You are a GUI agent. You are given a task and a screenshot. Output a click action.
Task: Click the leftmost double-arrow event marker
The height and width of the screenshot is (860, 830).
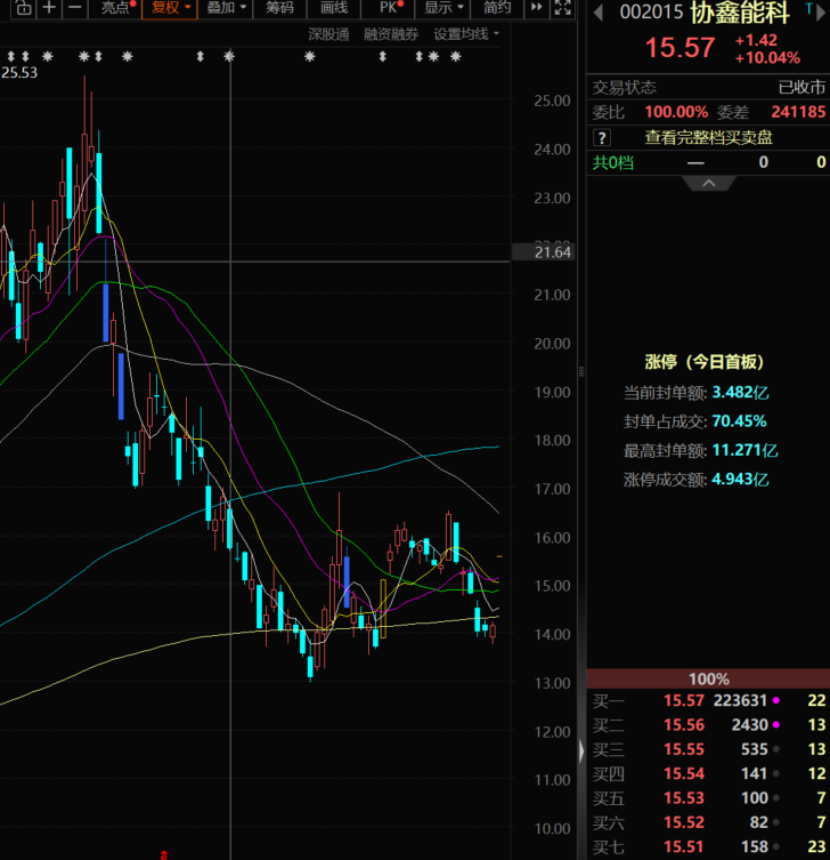(x=10, y=56)
